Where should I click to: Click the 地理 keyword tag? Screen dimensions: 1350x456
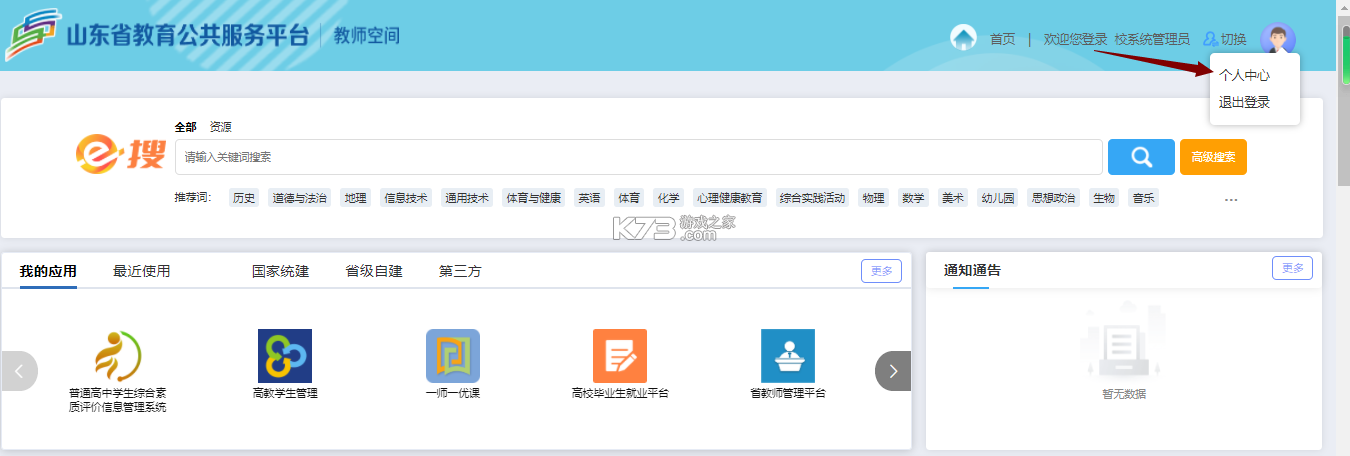point(355,198)
